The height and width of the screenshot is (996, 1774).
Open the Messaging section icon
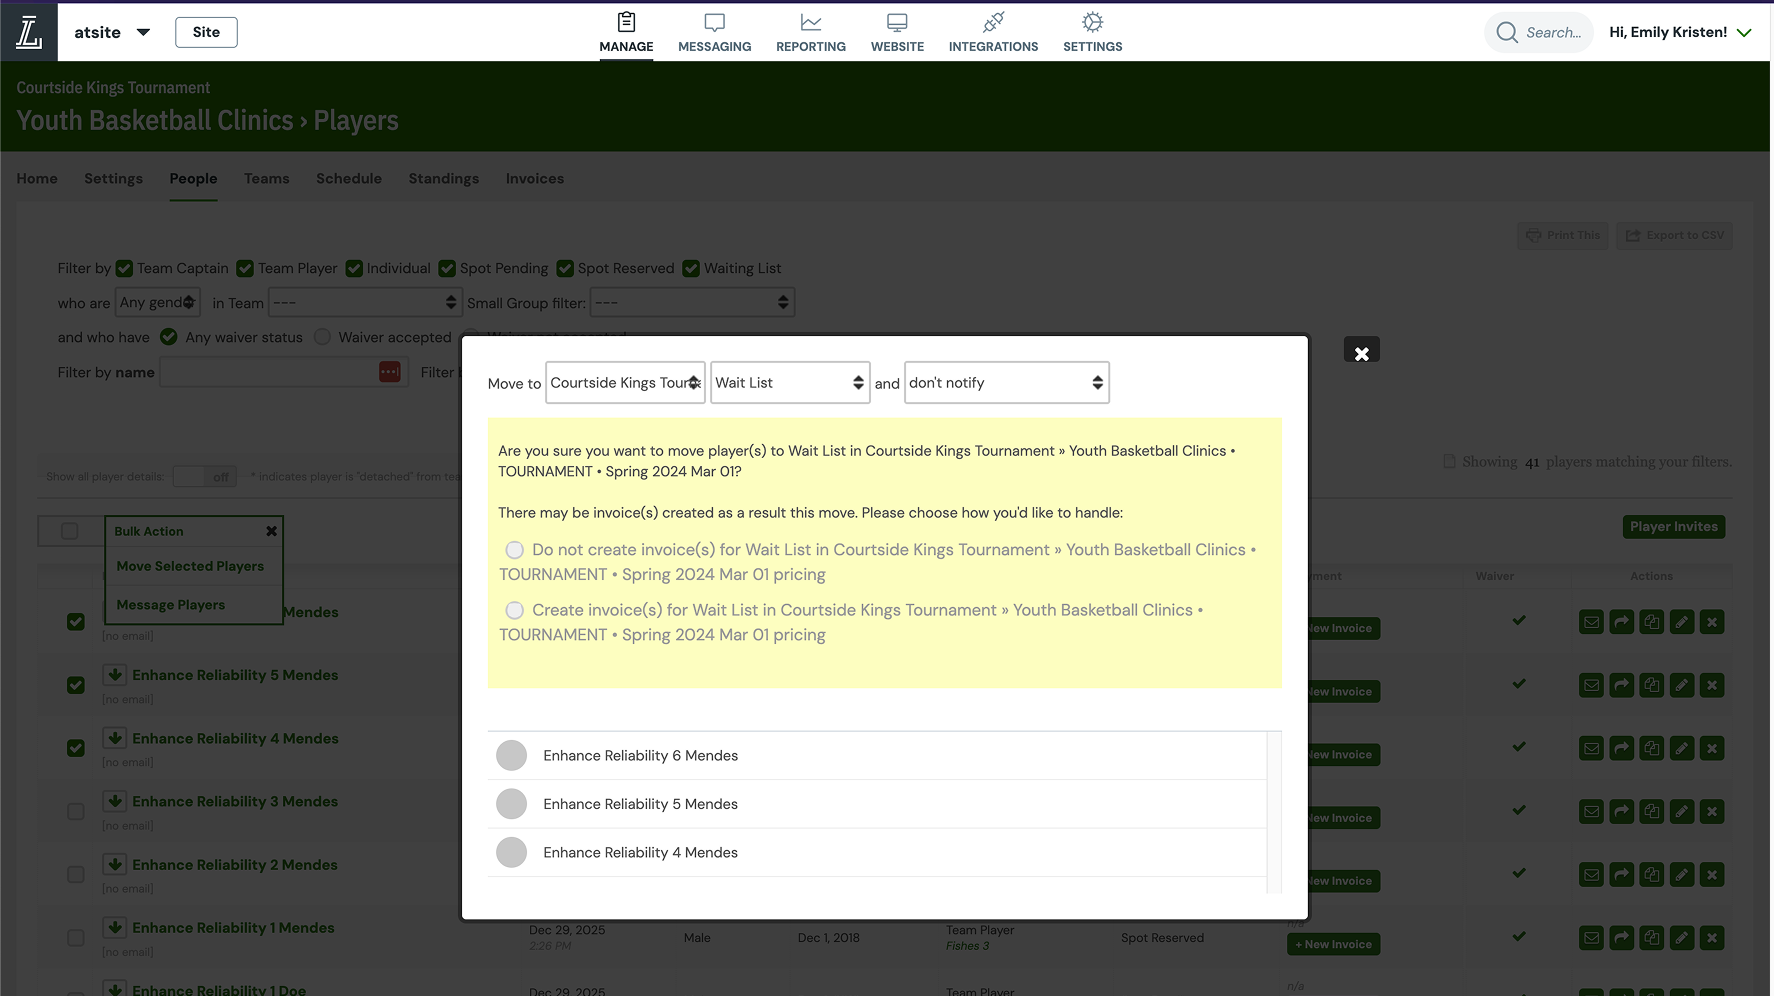point(714,23)
